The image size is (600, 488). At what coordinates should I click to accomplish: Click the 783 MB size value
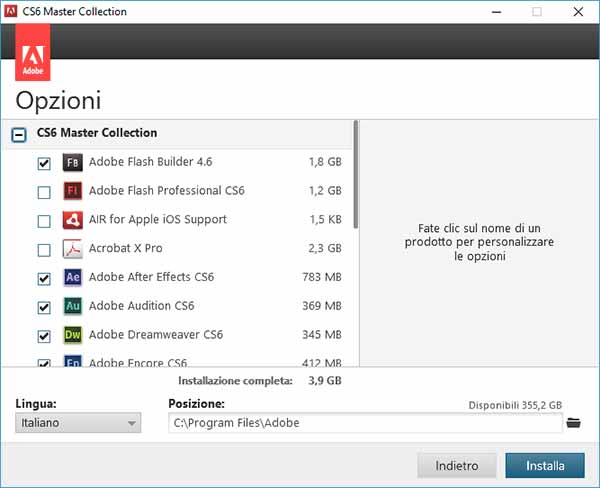pos(322,277)
